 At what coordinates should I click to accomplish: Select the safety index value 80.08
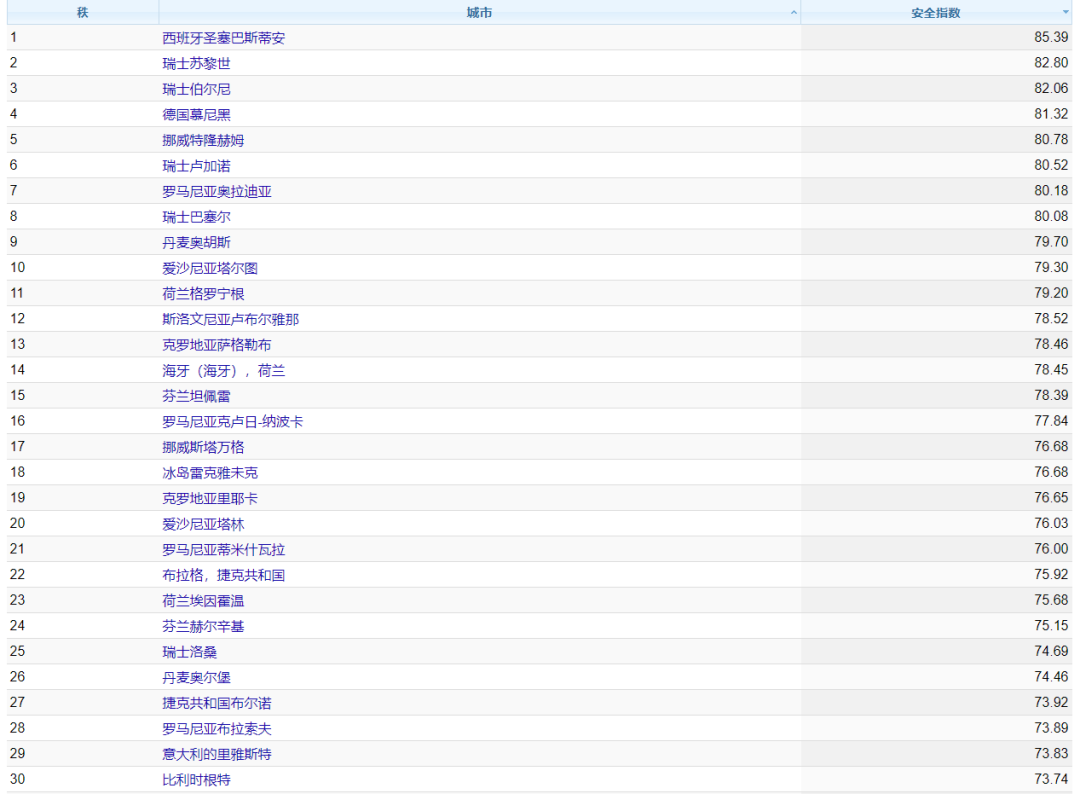(1051, 216)
